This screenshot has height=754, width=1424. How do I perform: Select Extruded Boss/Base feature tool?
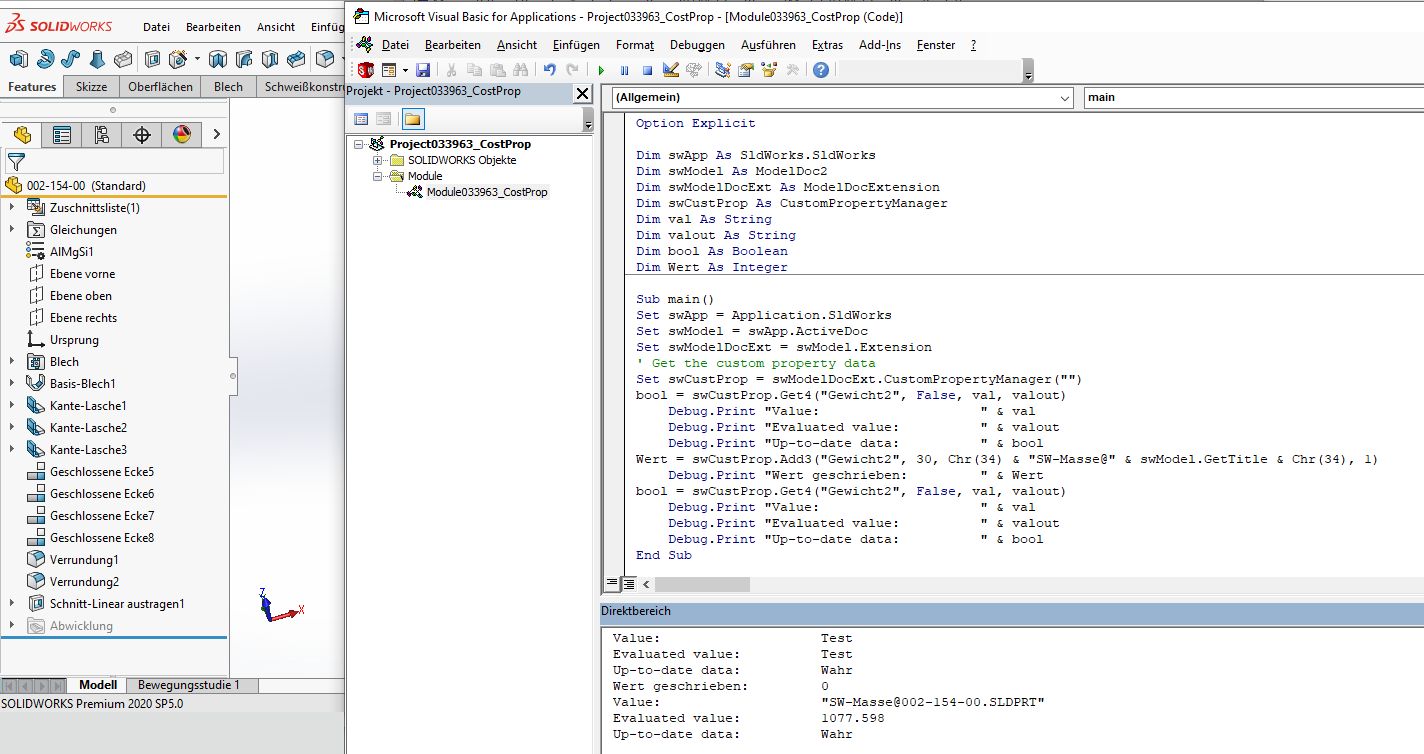tap(19, 58)
